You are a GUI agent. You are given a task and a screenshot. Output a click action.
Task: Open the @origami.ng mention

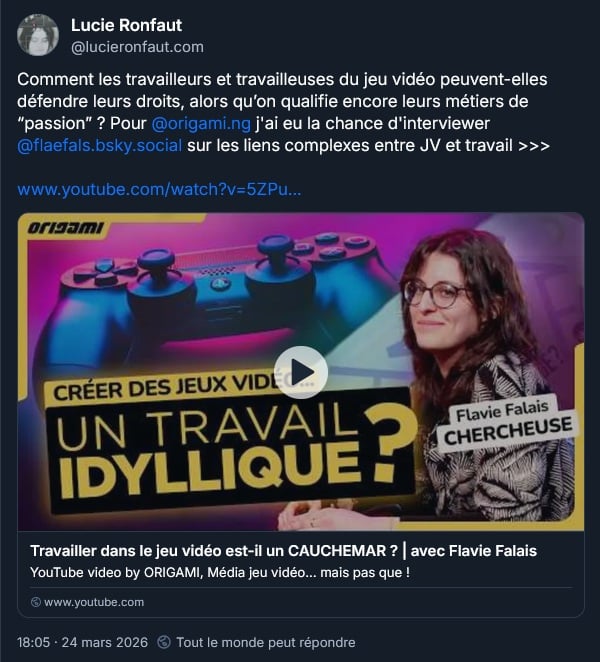(x=201, y=123)
